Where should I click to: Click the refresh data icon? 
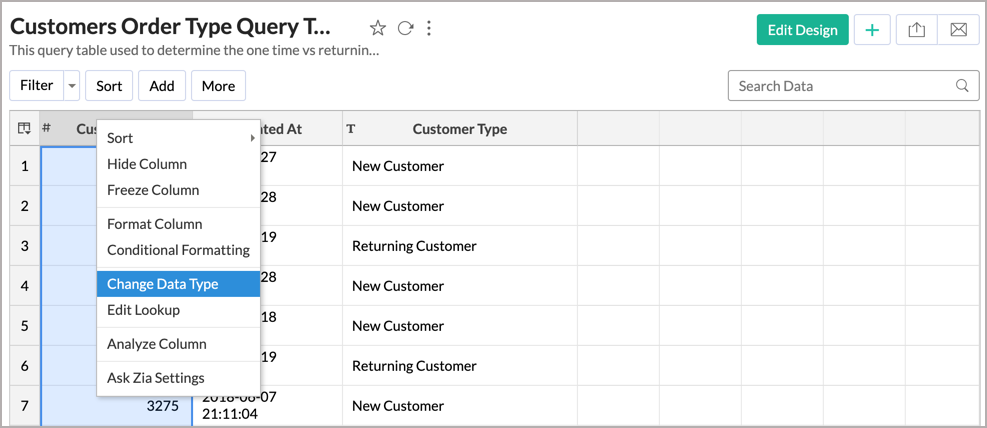tap(405, 29)
